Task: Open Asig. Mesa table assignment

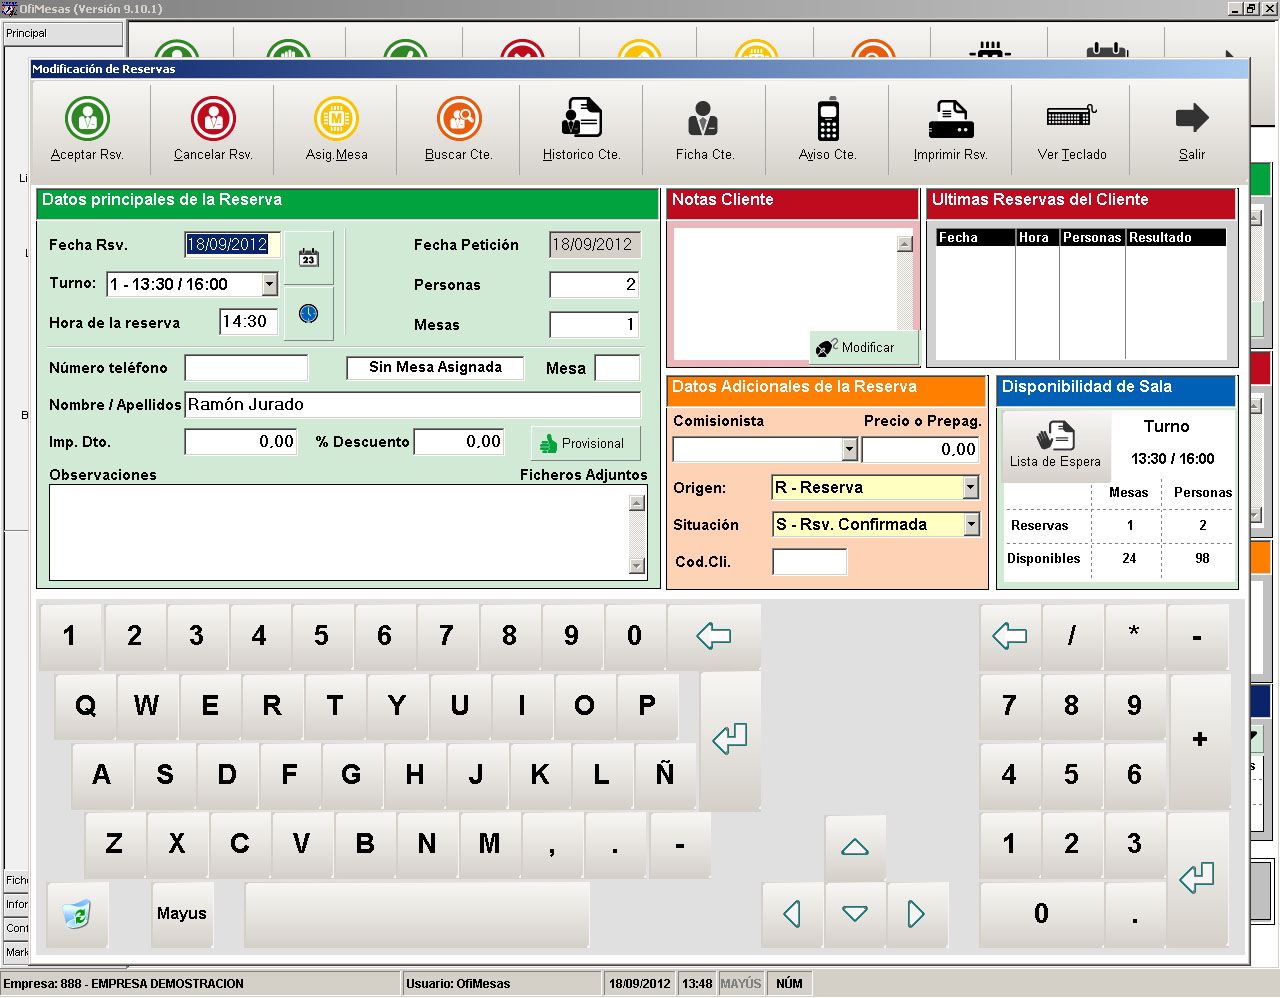Action: (x=336, y=128)
